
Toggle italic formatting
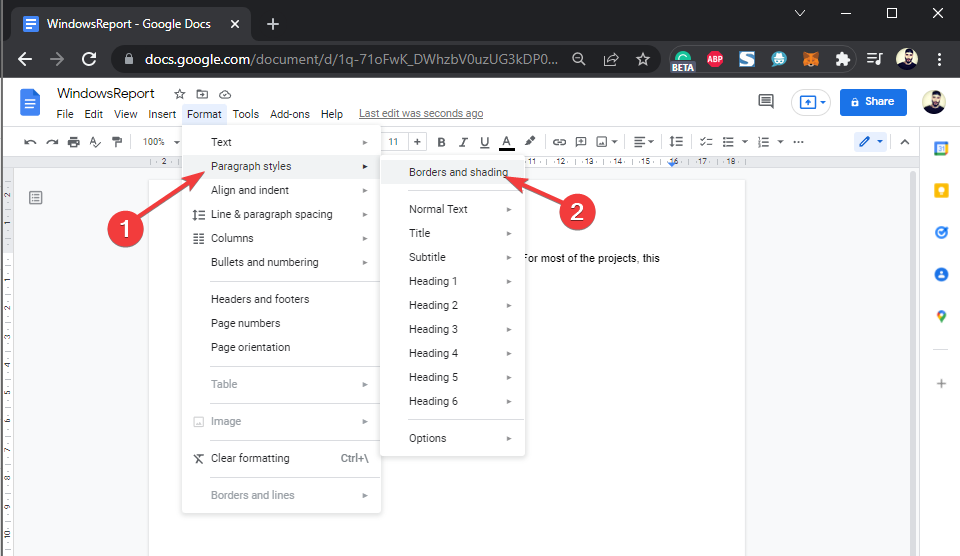pyautogui.click(x=463, y=142)
